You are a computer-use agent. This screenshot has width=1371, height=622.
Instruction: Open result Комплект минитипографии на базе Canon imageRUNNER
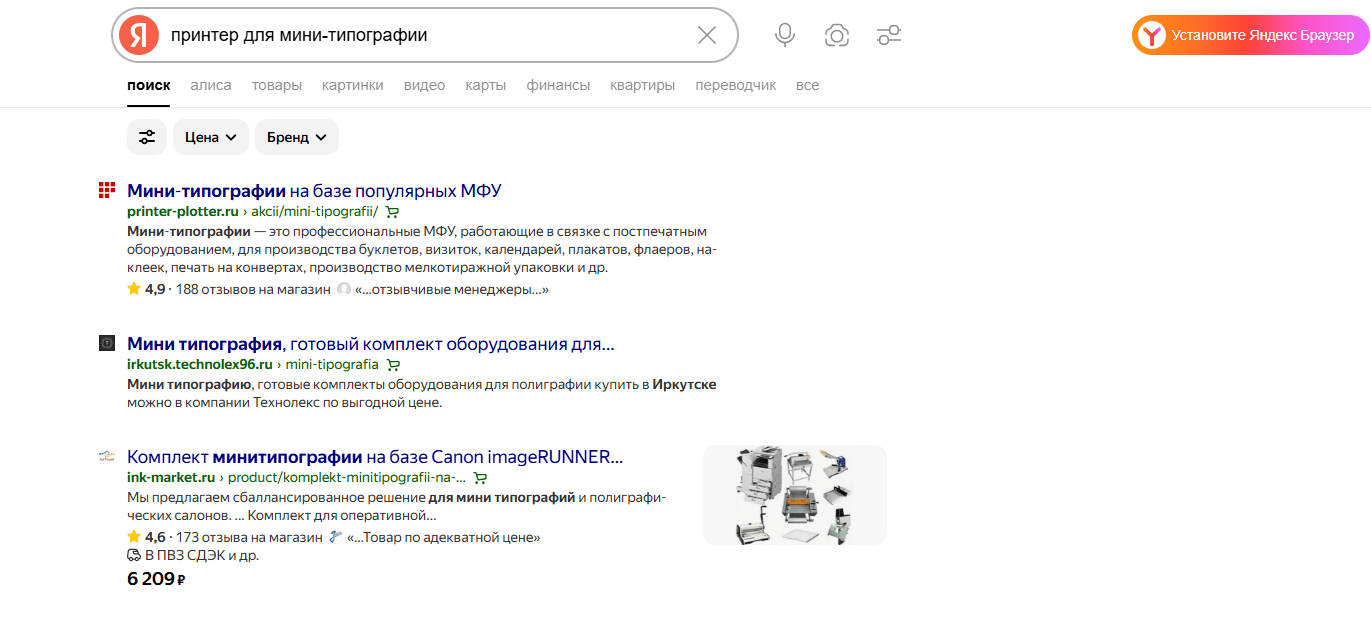tap(375, 457)
